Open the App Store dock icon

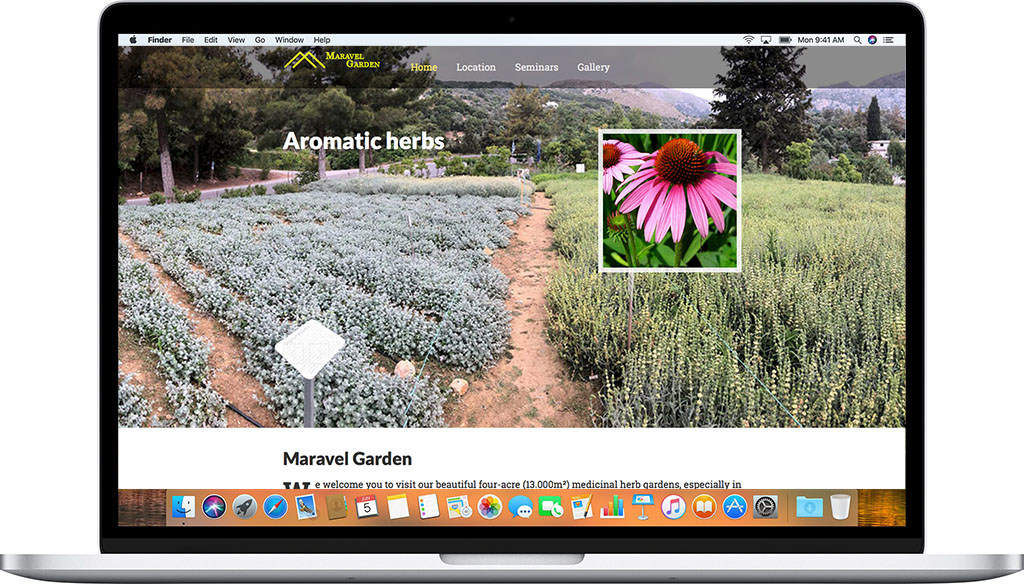click(735, 507)
